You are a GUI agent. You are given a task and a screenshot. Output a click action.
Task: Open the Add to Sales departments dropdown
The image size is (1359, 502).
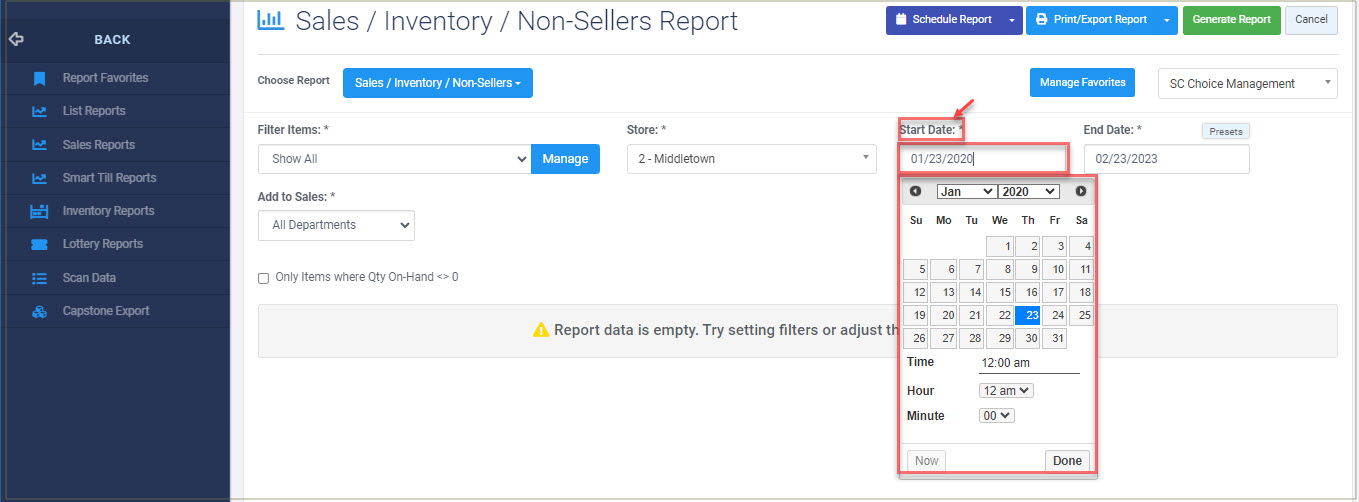click(x=336, y=225)
